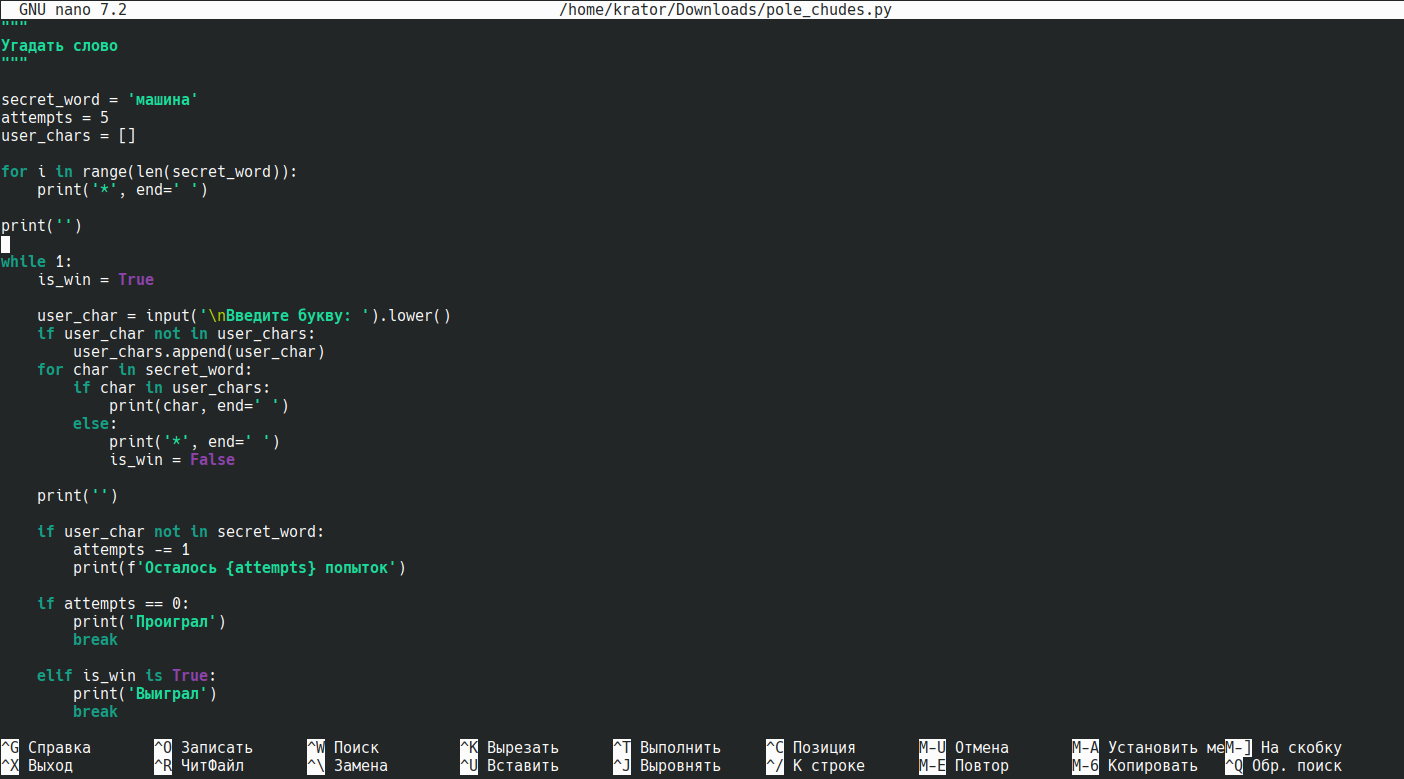Click the 'break' line under print('Выиграл')
Screen dimensions: 1404x779
point(95,712)
